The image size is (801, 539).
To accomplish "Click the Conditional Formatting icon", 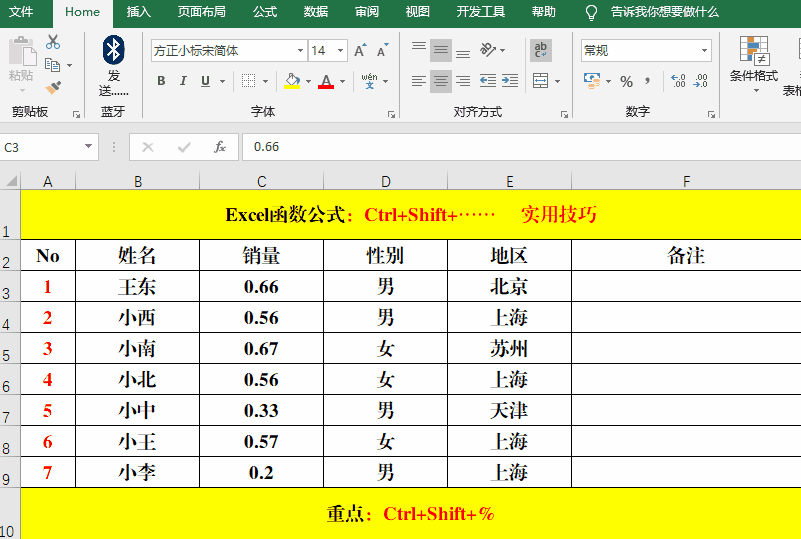I will (x=754, y=50).
